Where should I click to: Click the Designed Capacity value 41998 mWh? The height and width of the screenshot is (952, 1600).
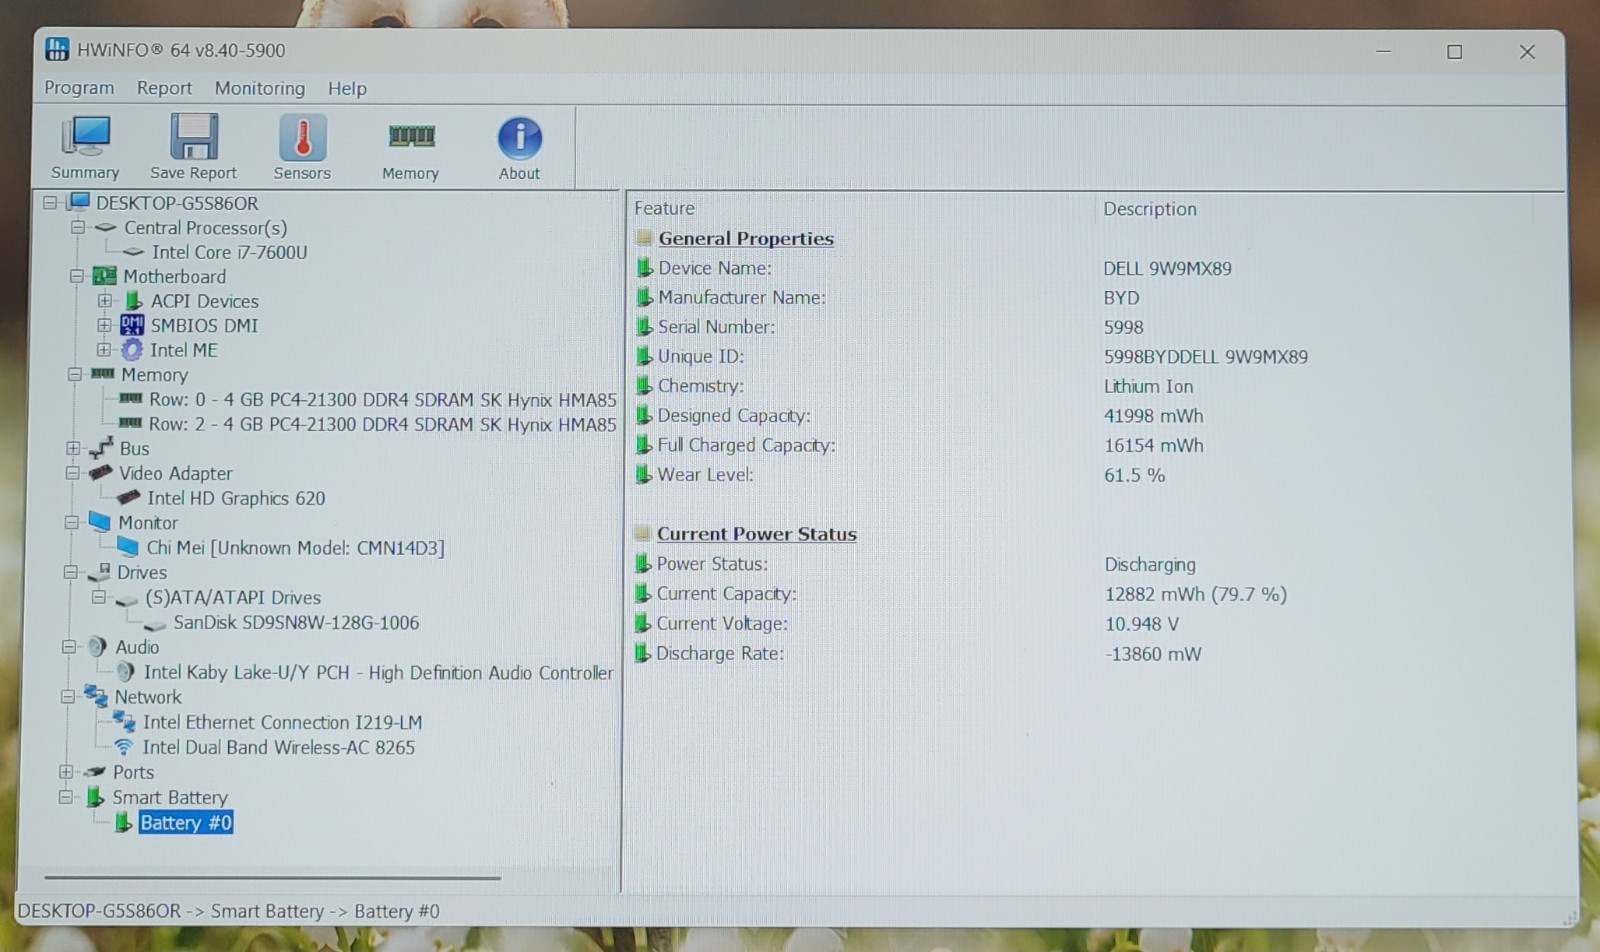coord(1153,415)
